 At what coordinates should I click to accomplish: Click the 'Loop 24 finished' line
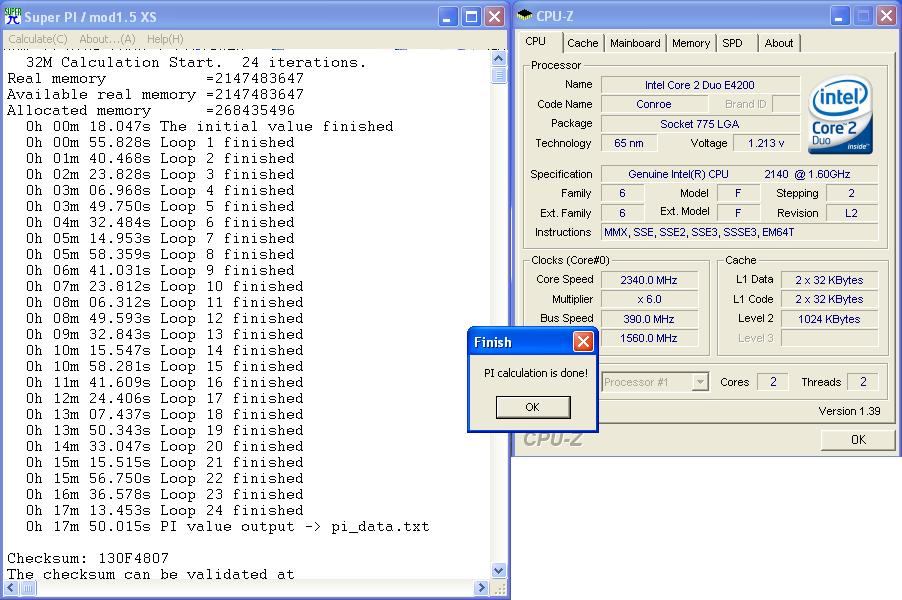(x=165, y=511)
